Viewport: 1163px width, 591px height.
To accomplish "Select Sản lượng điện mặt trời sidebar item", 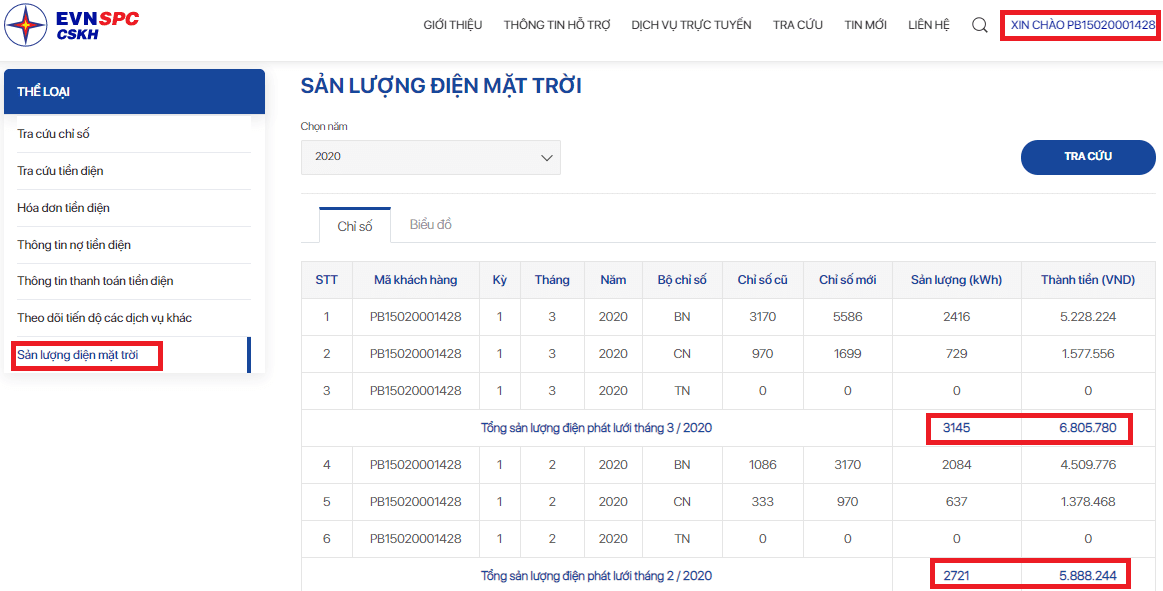I will pos(78,355).
